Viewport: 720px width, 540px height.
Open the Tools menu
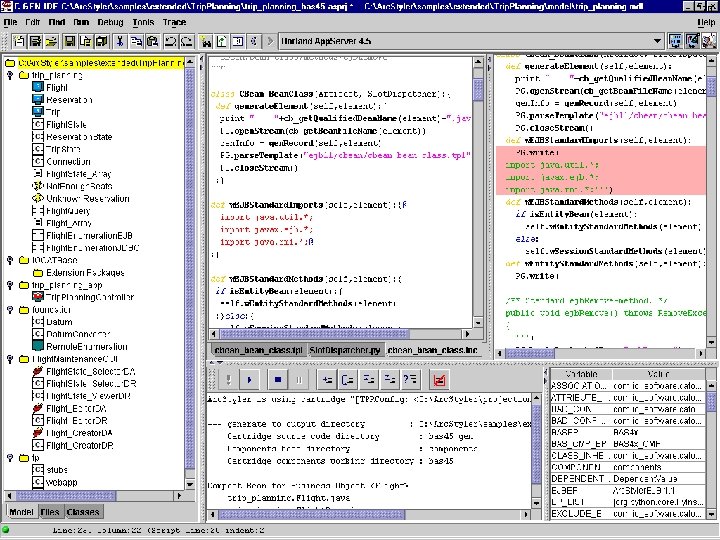click(x=143, y=21)
